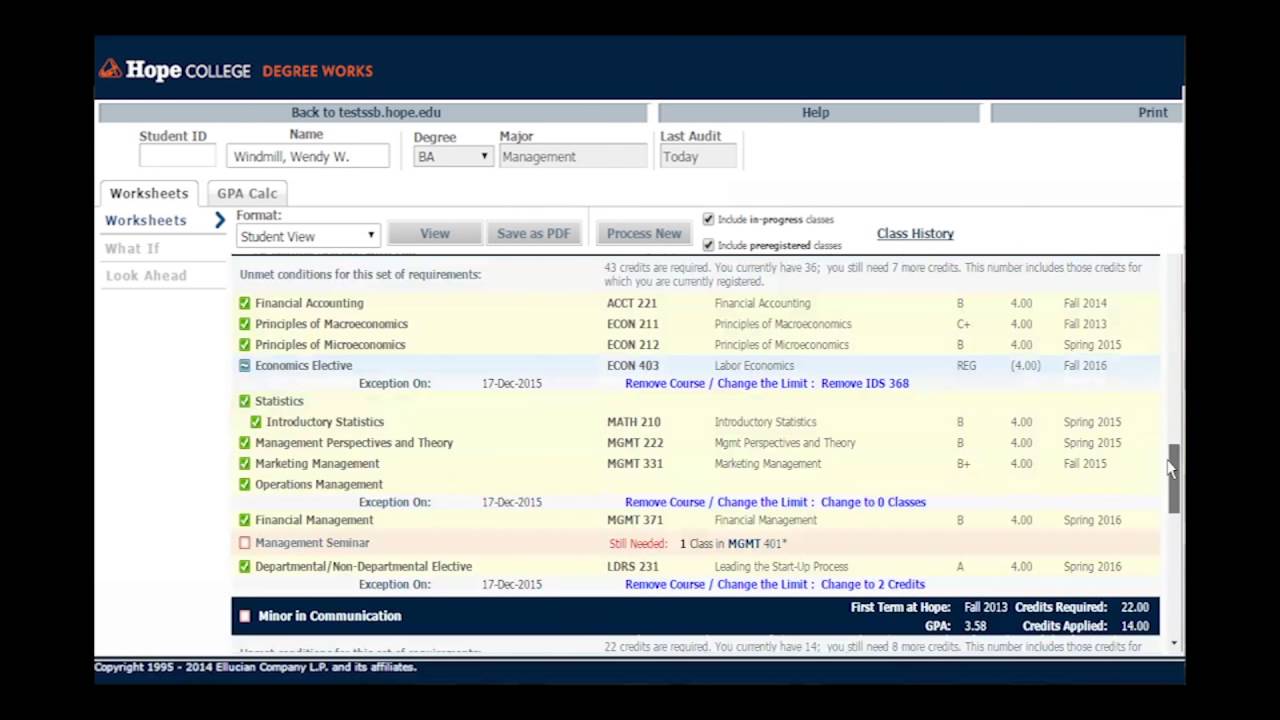The width and height of the screenshot is (1280, 720).
Task: Click course code ECON 212
Action: pos(633,345)
